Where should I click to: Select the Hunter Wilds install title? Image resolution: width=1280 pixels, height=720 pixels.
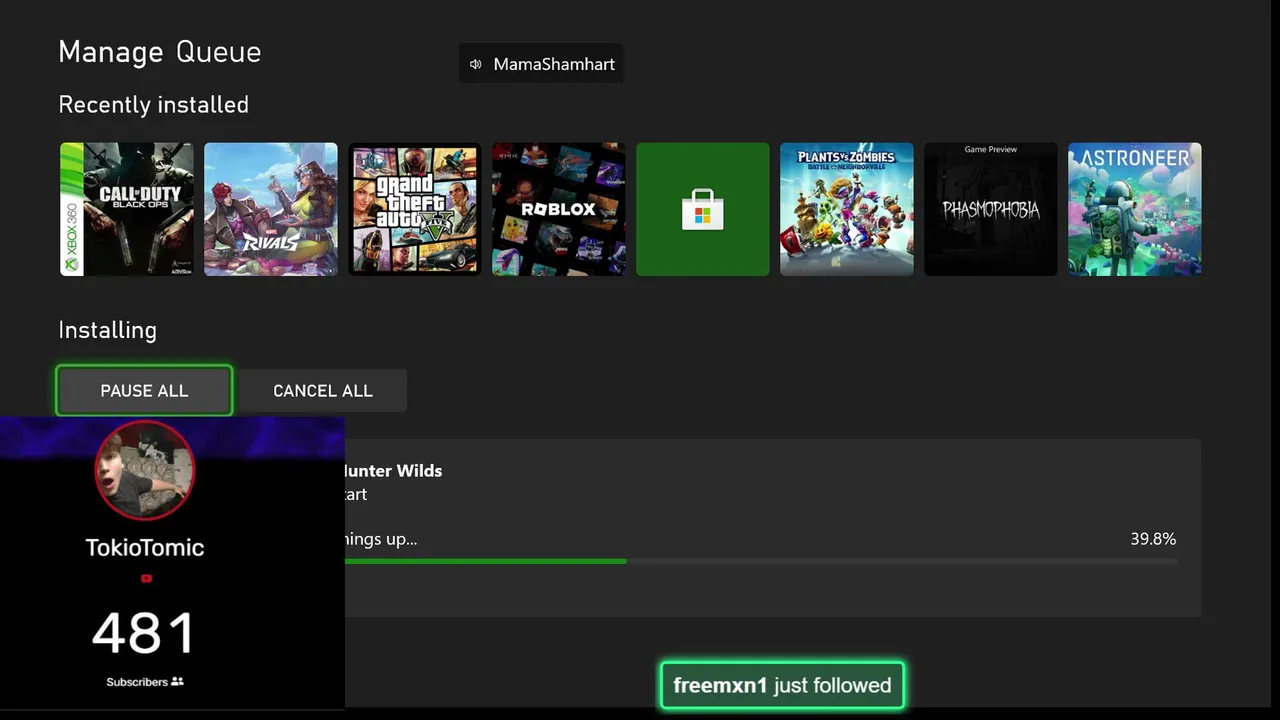pos(393,470)
